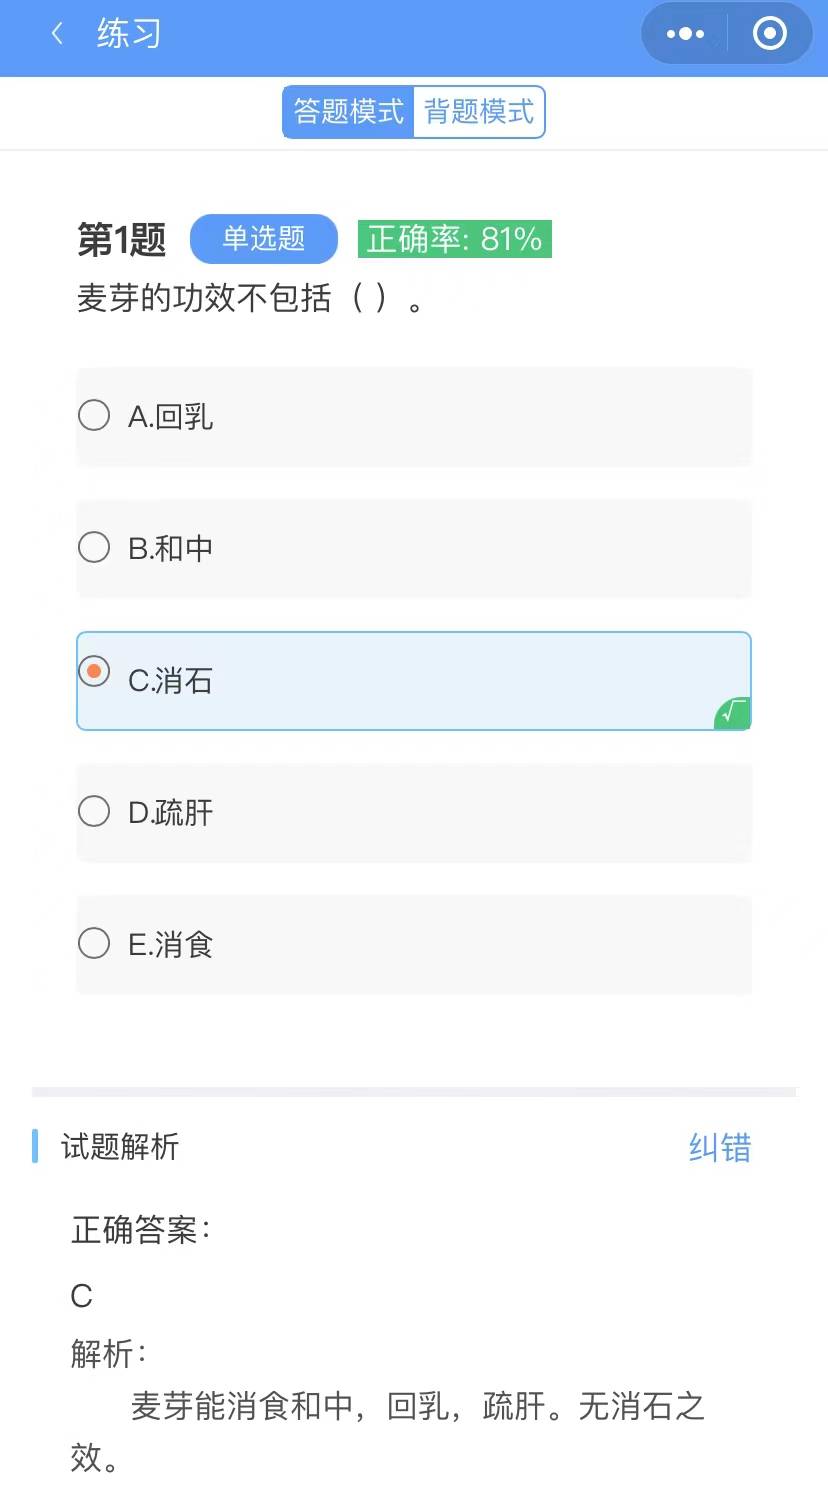
Task: Click the 第1题 question number label
Action: (122, 239)
